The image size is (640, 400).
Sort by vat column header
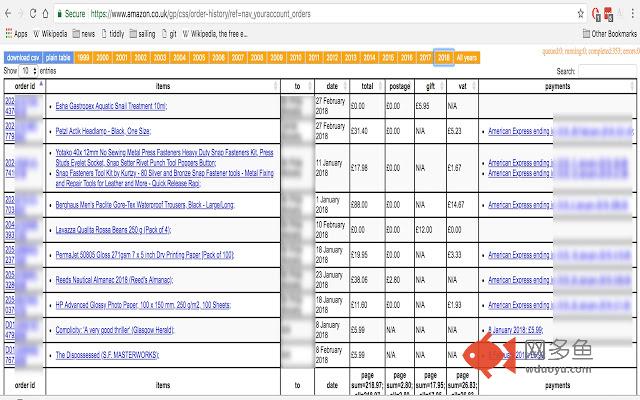click(462, 86)
